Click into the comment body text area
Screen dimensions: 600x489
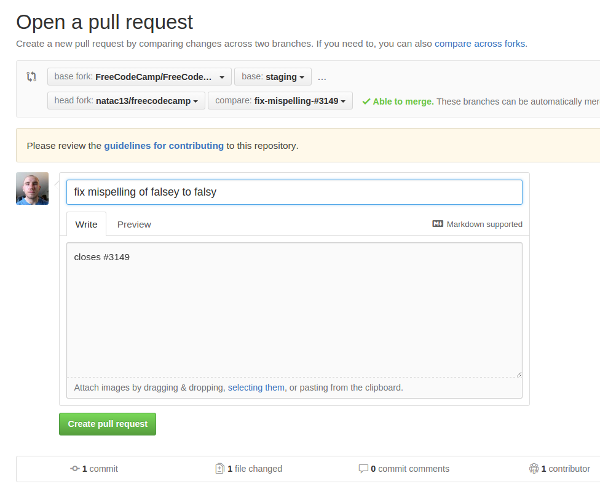coord(294,310)
